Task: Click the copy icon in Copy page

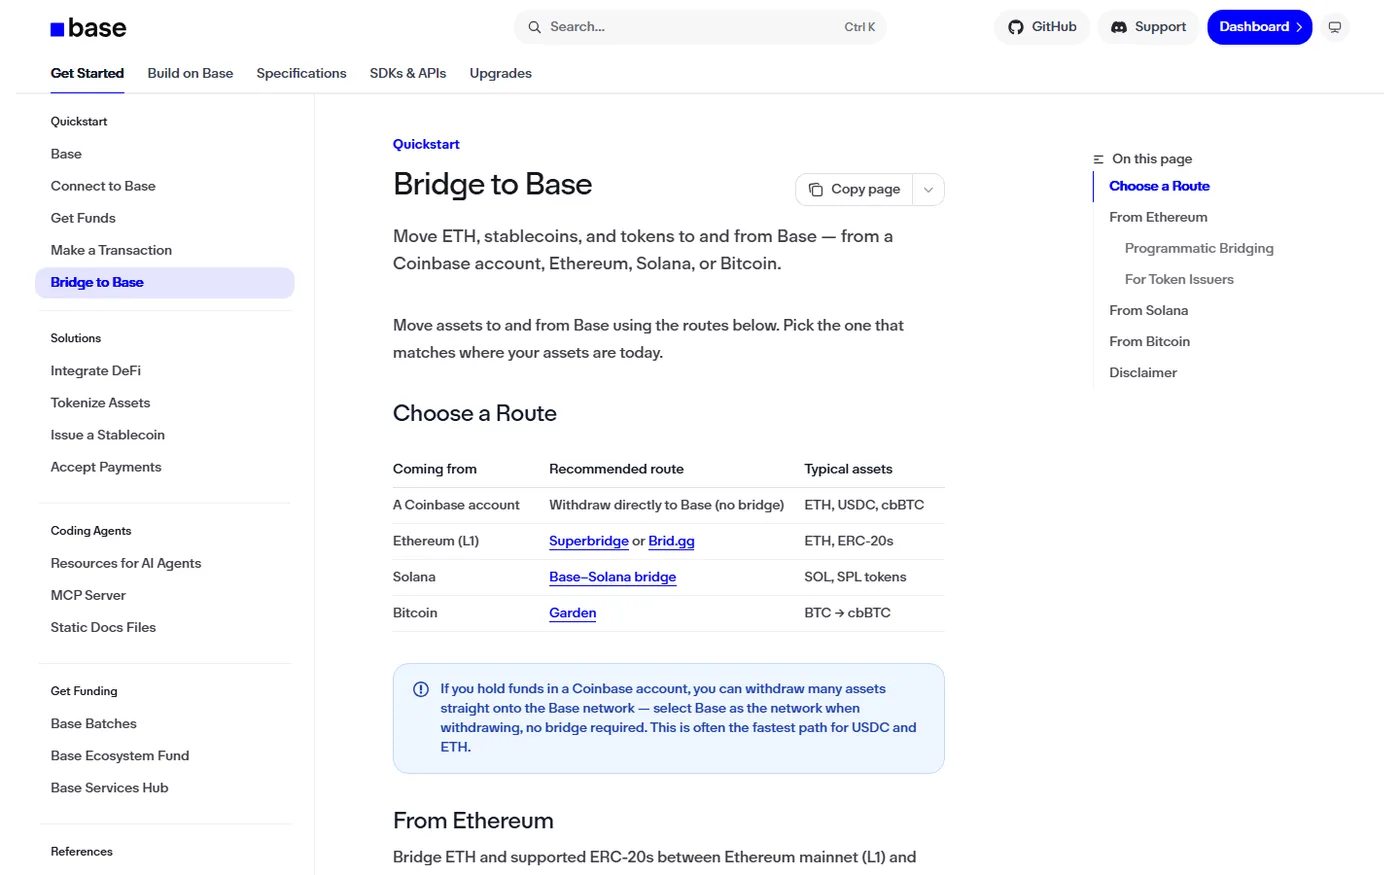Action: [816, 190]
